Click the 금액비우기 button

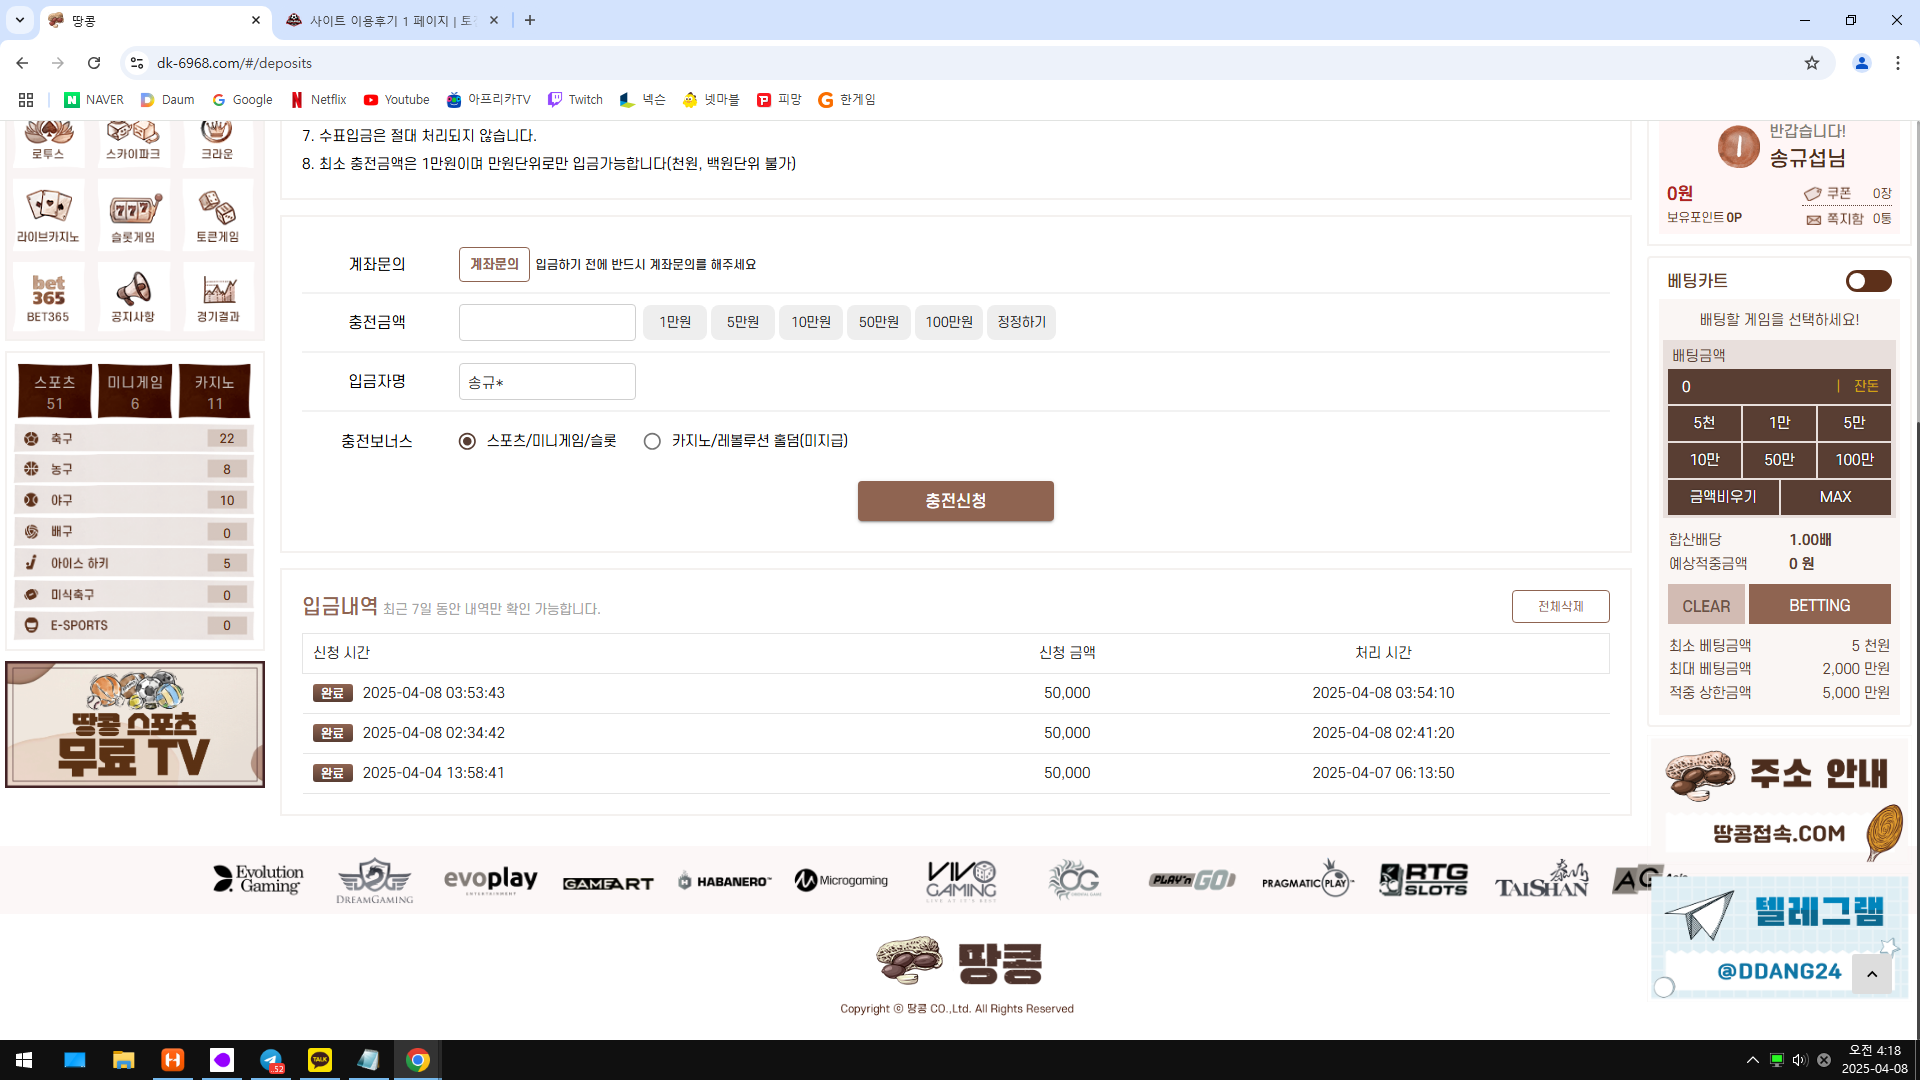point(1723,497)
